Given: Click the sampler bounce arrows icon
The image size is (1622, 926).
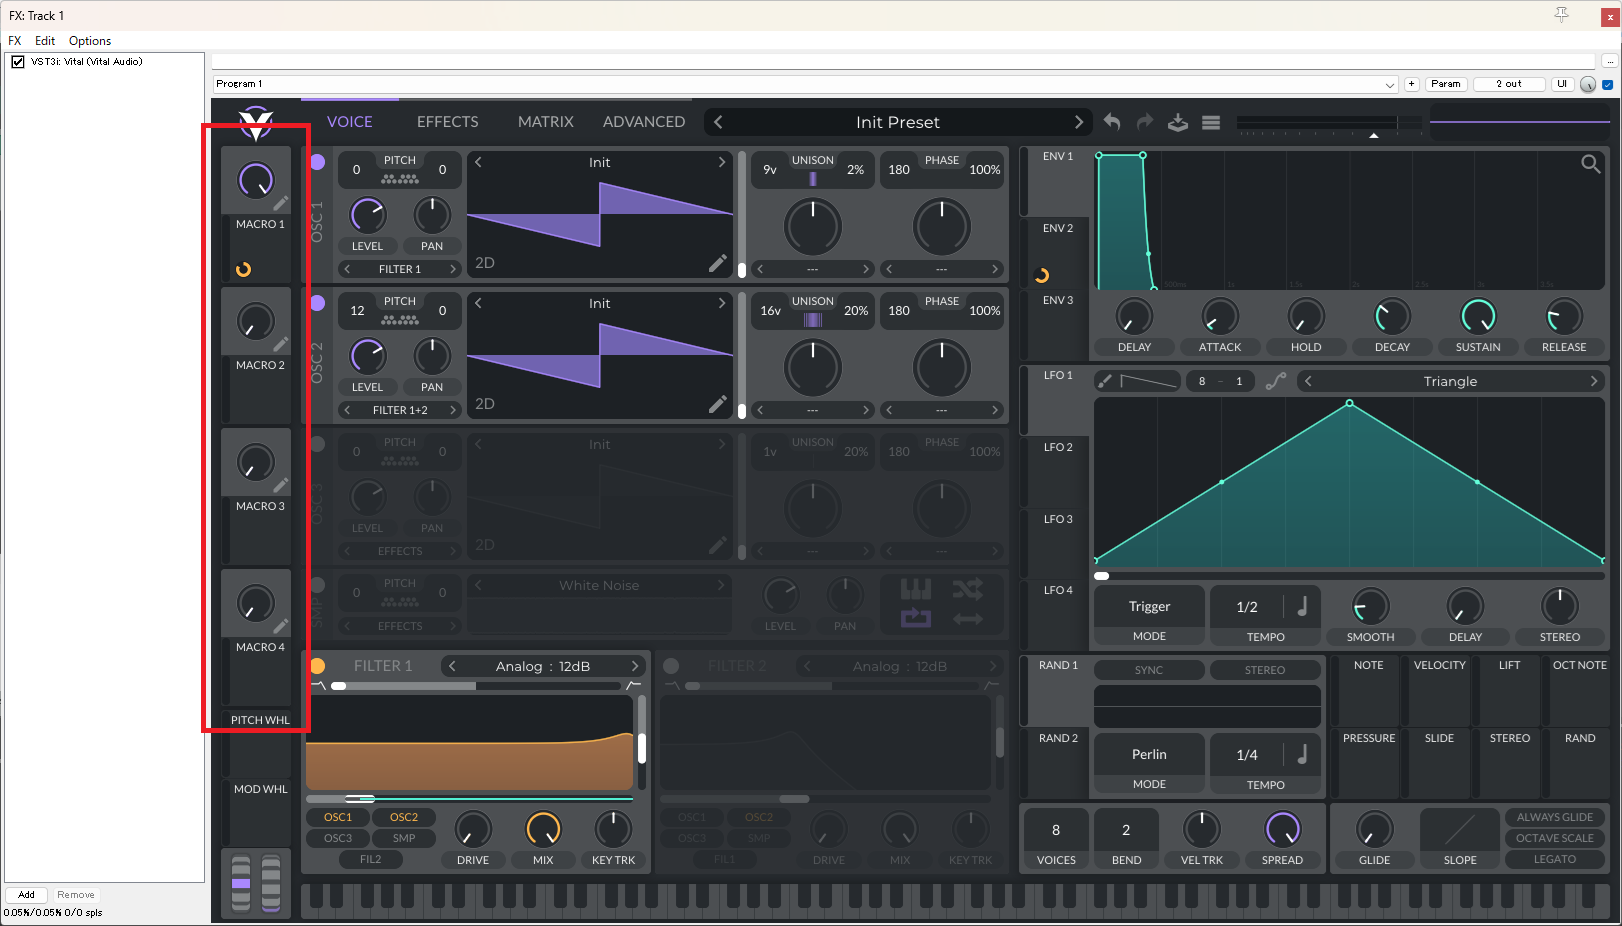Looking at the screenshot, I should point(967,619).
